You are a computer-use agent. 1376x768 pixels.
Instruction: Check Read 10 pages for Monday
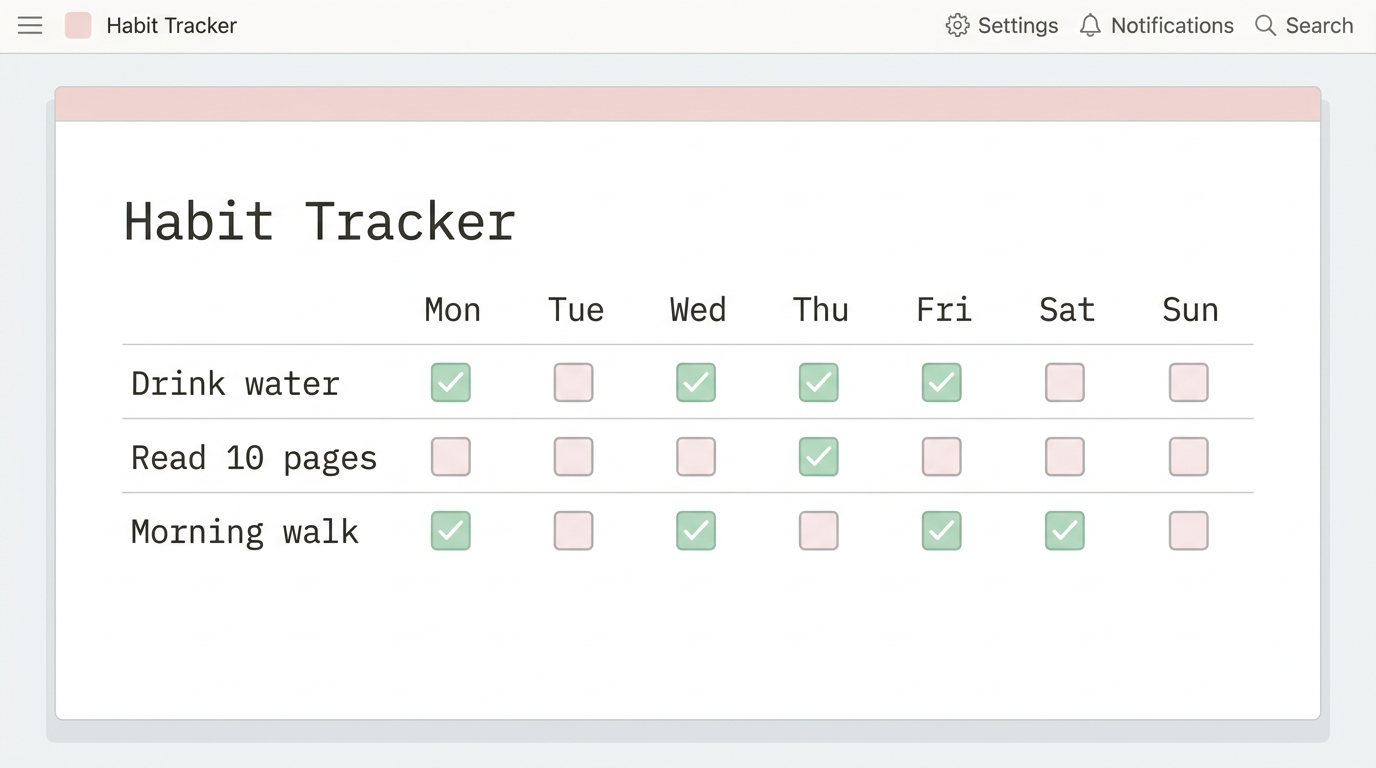pos(451,456)
